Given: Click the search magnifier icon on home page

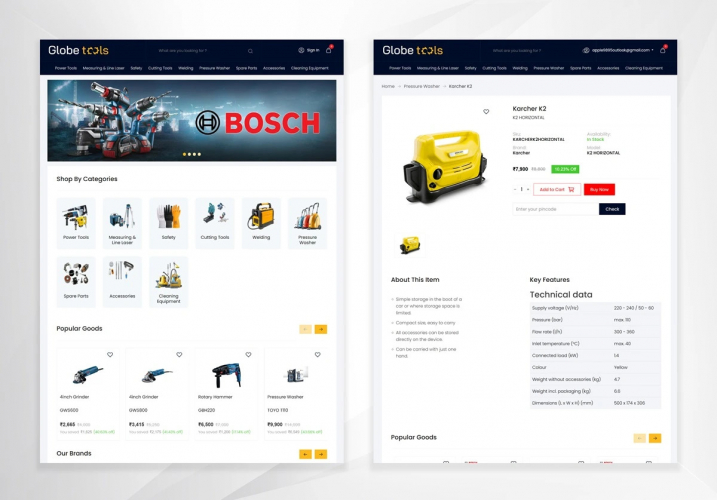Looking at the screenshot, I should (250, 51).
